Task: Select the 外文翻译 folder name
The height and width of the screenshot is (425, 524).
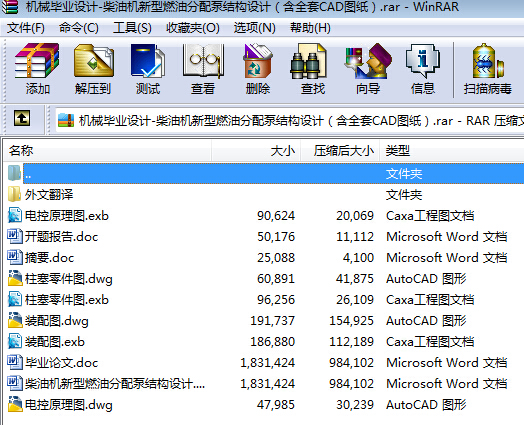Action: point(49,195)
